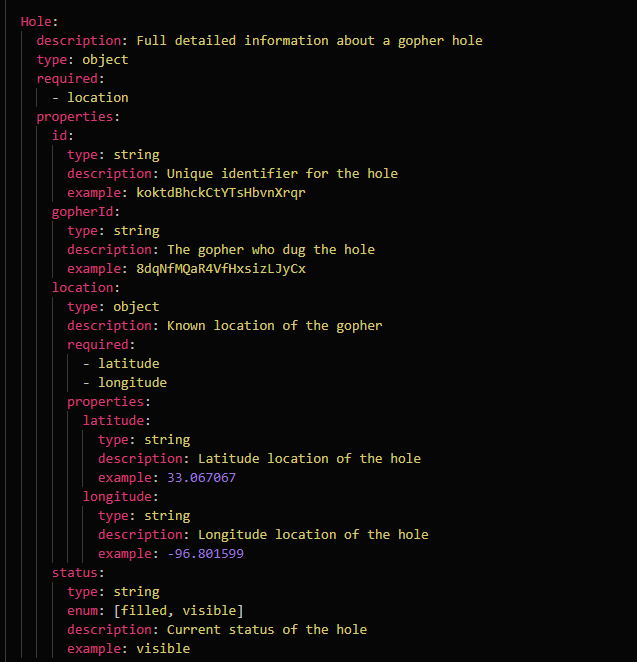The image size is (637, 662).
Task: Click 'Current status of the hole' text
Action: [x=266, y=629]
